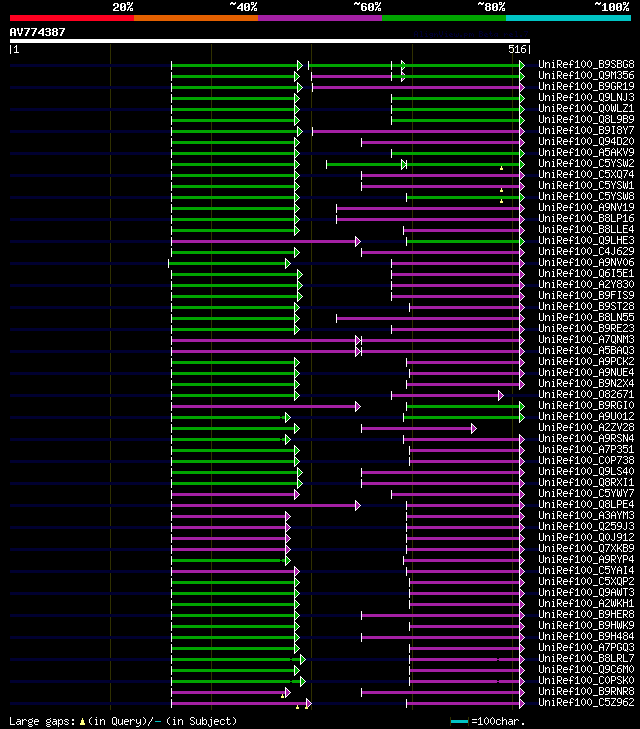The image size is (640, 729).
Task: Click the UniRef100_B9SBG8 hit label
Action: (586, 64)
